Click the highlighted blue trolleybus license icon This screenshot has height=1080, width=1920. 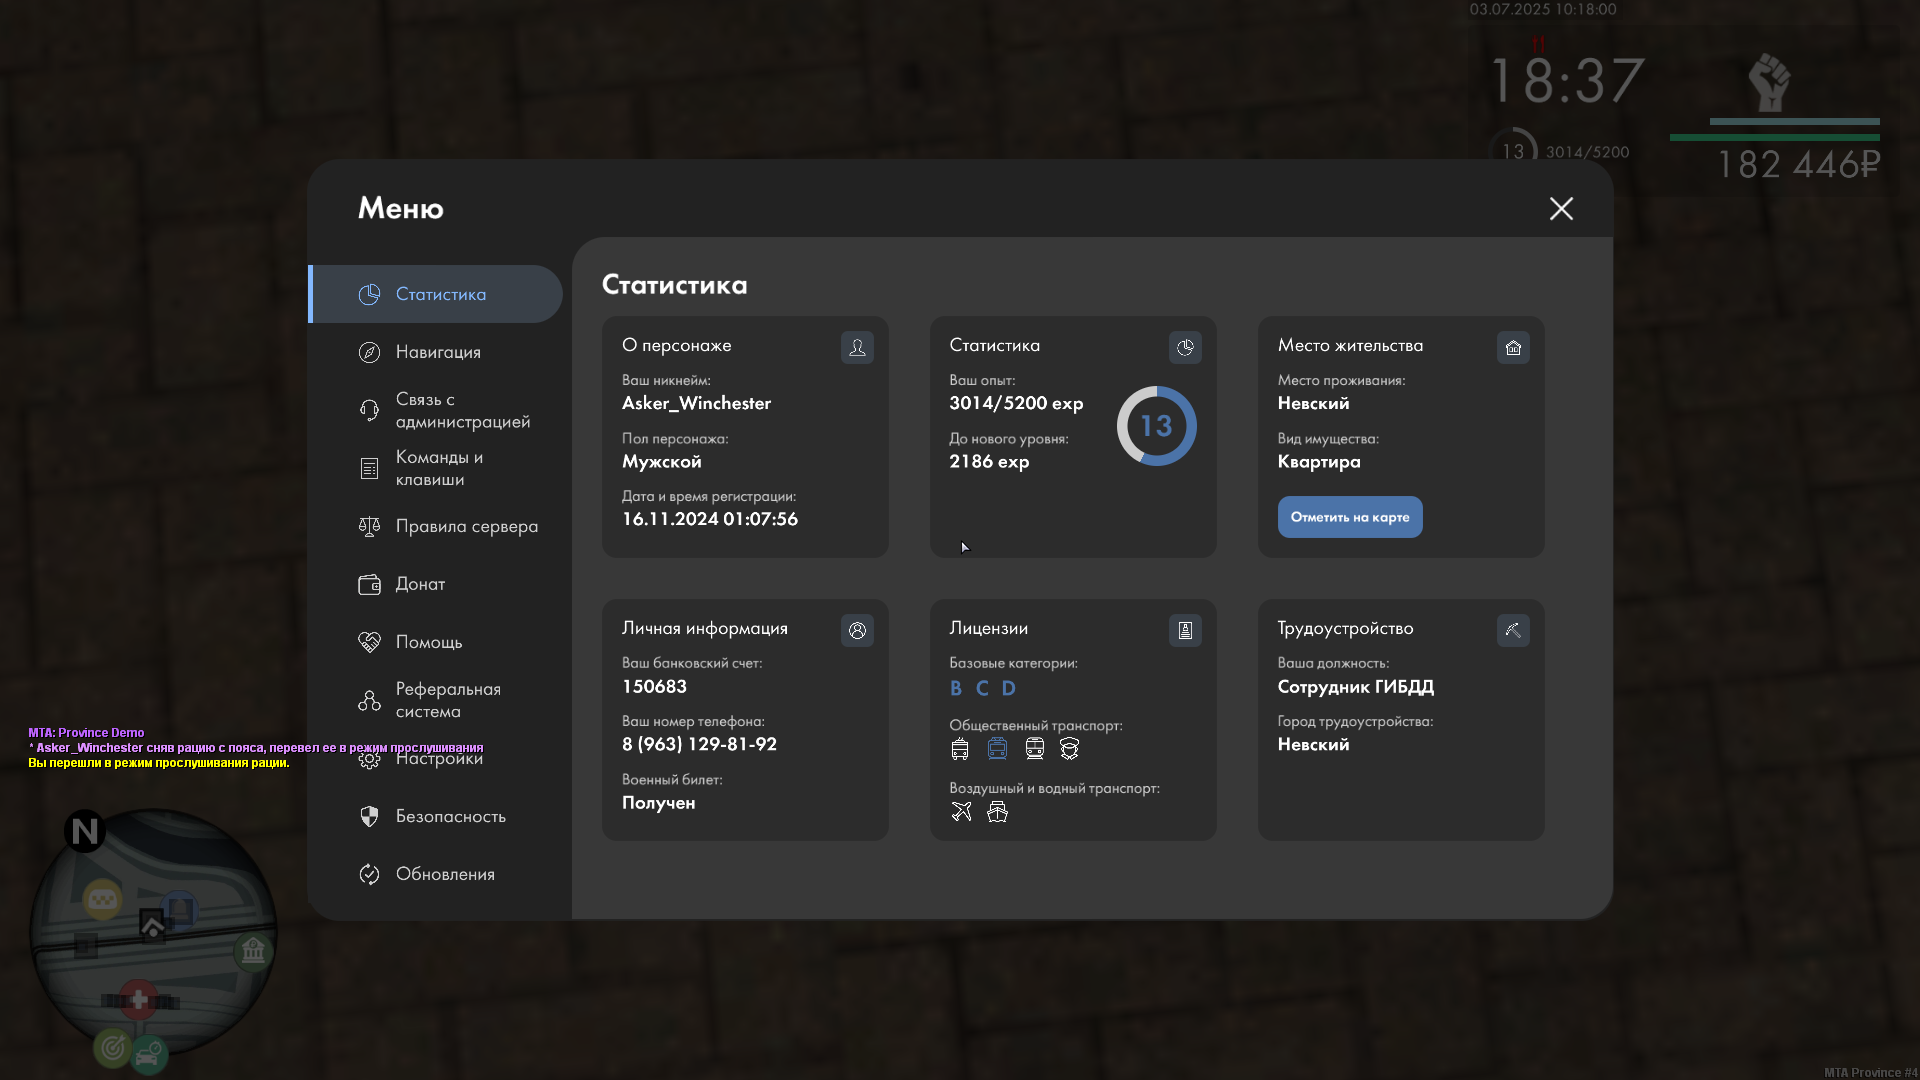click(x=997, y=749)
